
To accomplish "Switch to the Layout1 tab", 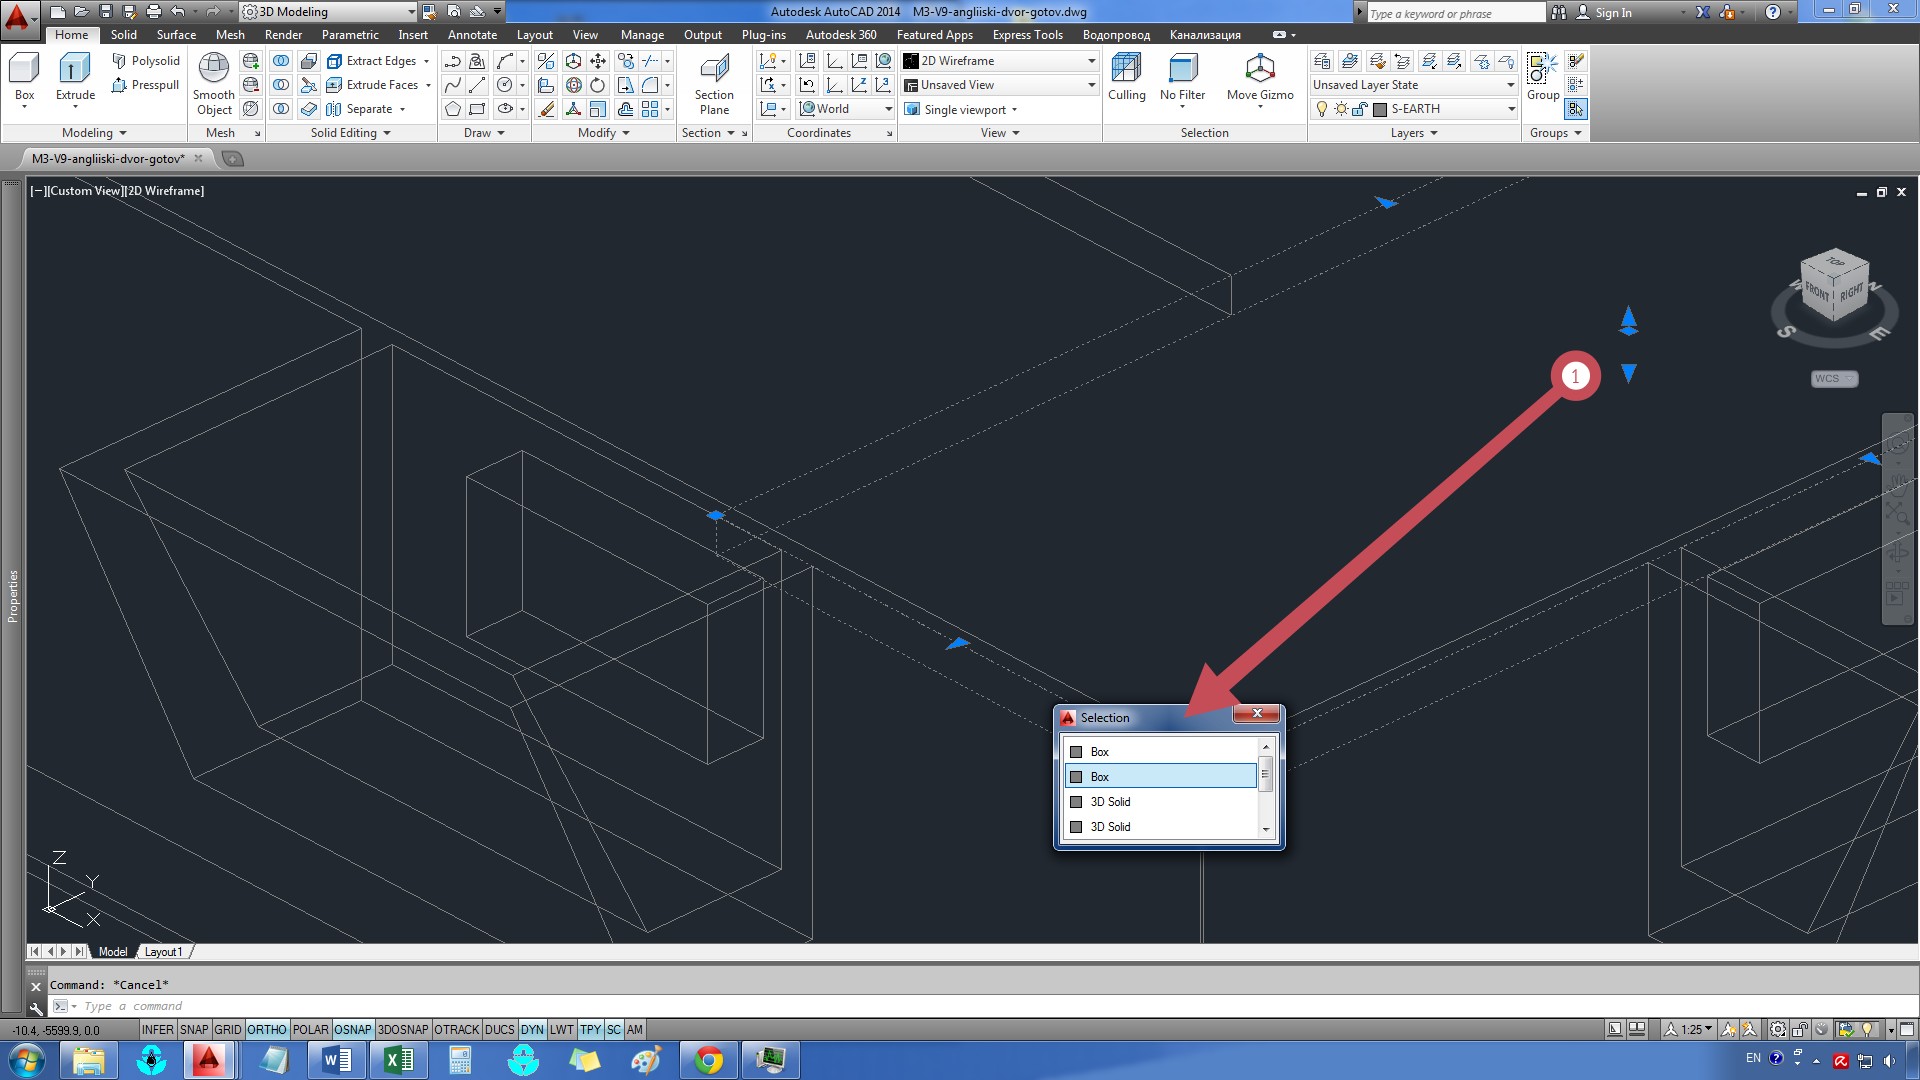I will coord(163,952).
